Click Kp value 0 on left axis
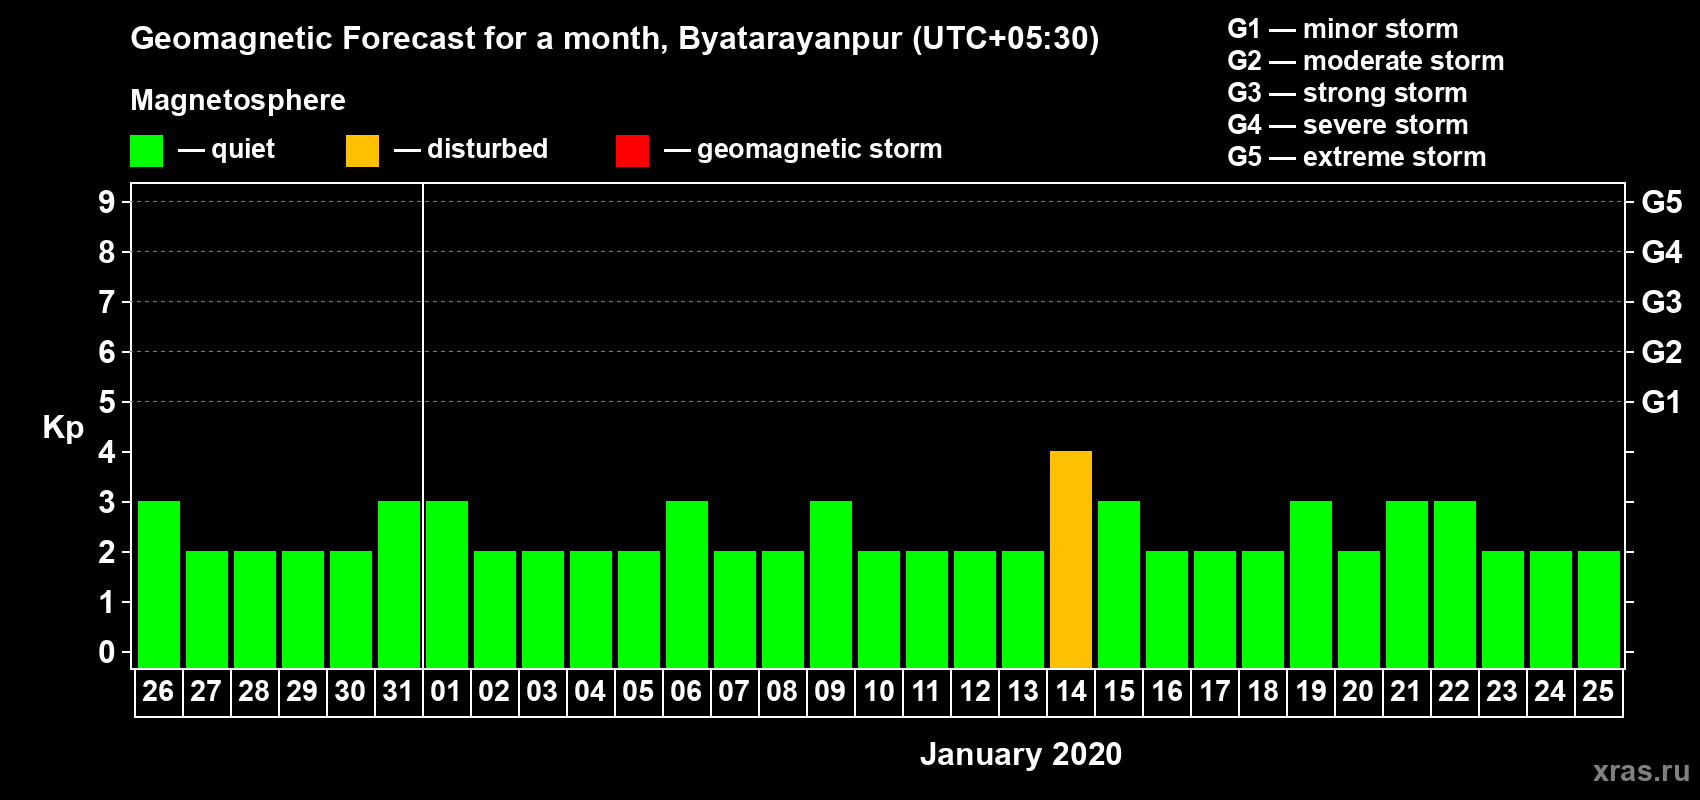Screen dimensions: 1700x800 click(107, 652)
